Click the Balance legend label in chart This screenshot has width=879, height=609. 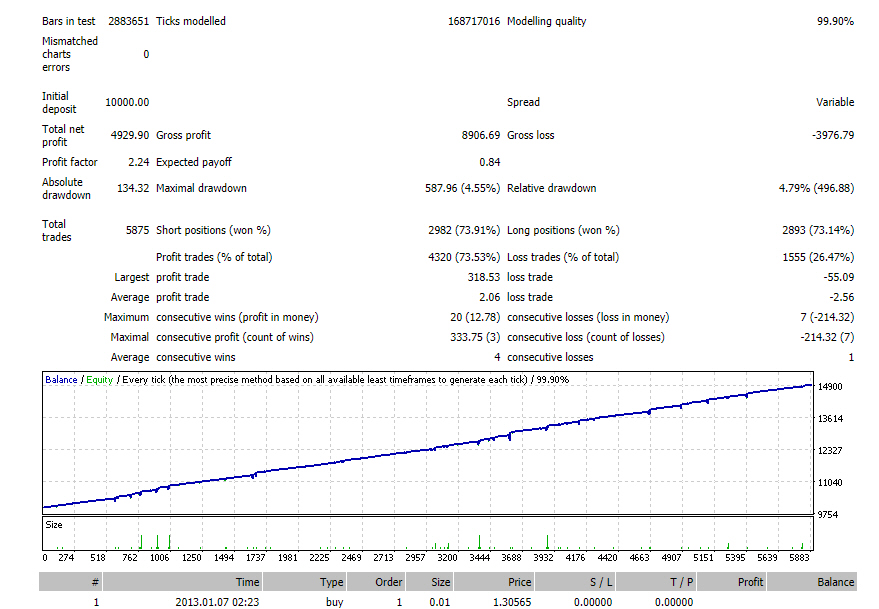(61, 380)
